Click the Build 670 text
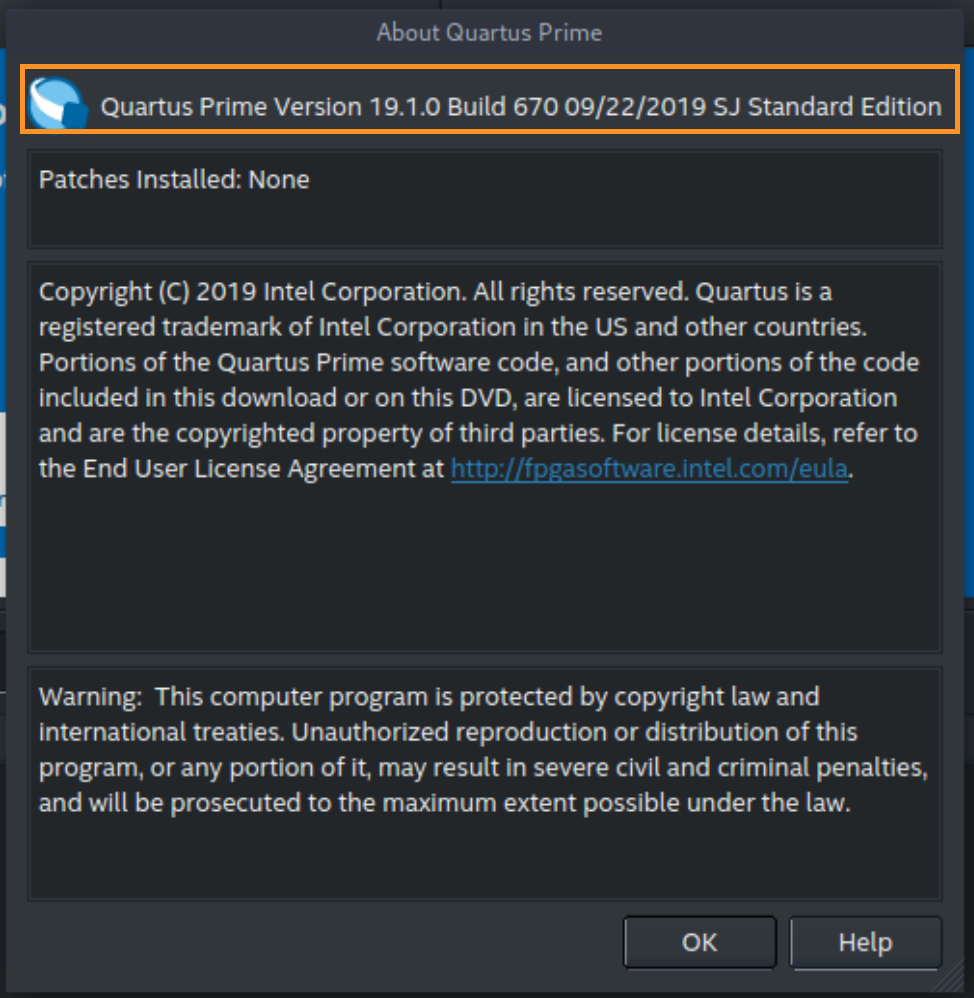 click(502, 107)
